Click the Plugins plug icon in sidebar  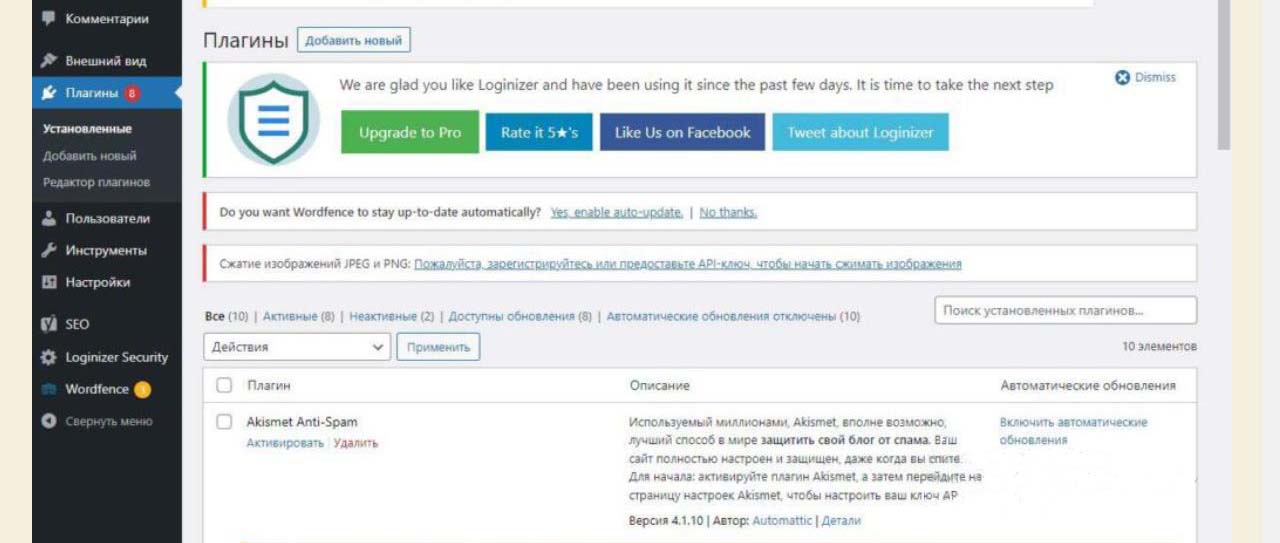click(48, 93)
